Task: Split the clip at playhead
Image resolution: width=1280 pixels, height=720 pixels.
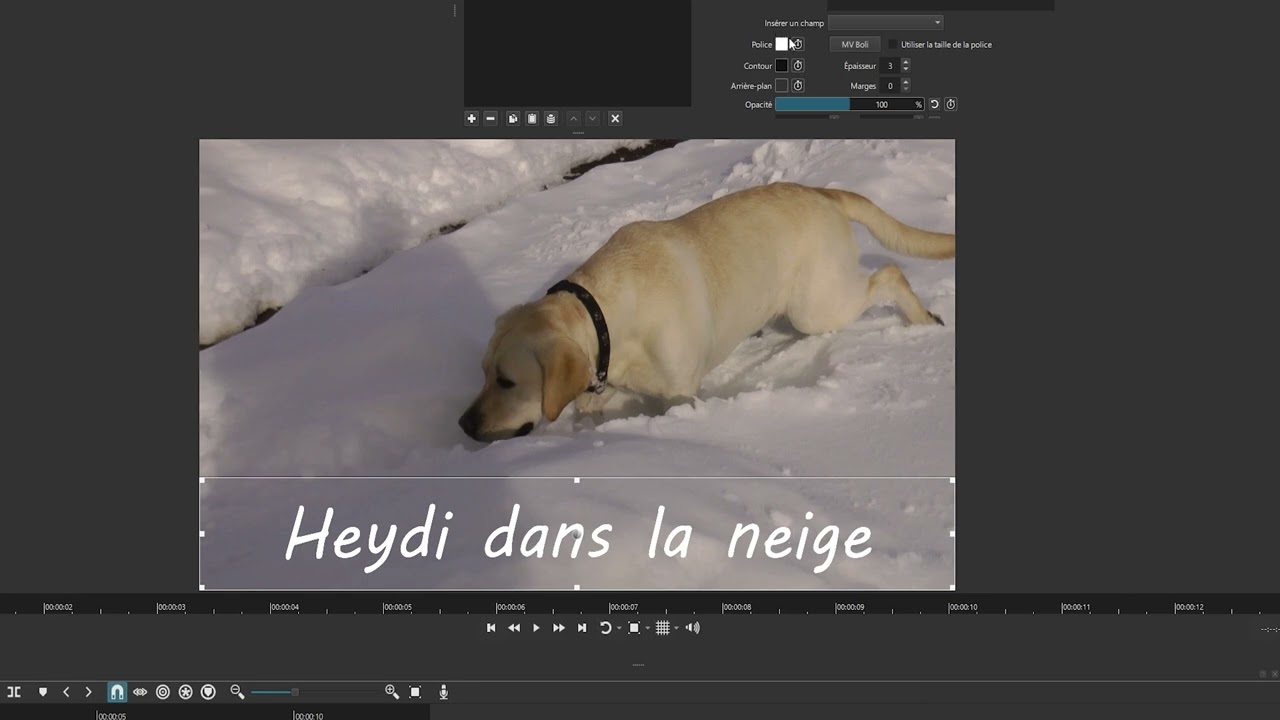Action: click(14, 692)
